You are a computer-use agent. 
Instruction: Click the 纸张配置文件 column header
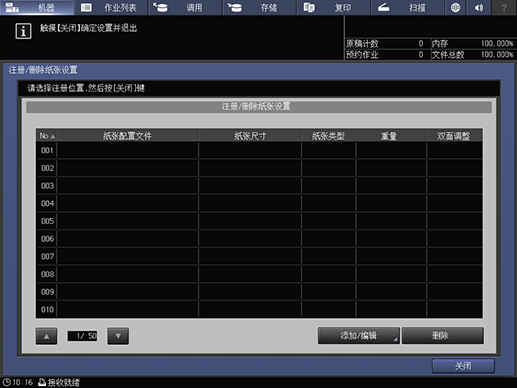click(127, 136)
